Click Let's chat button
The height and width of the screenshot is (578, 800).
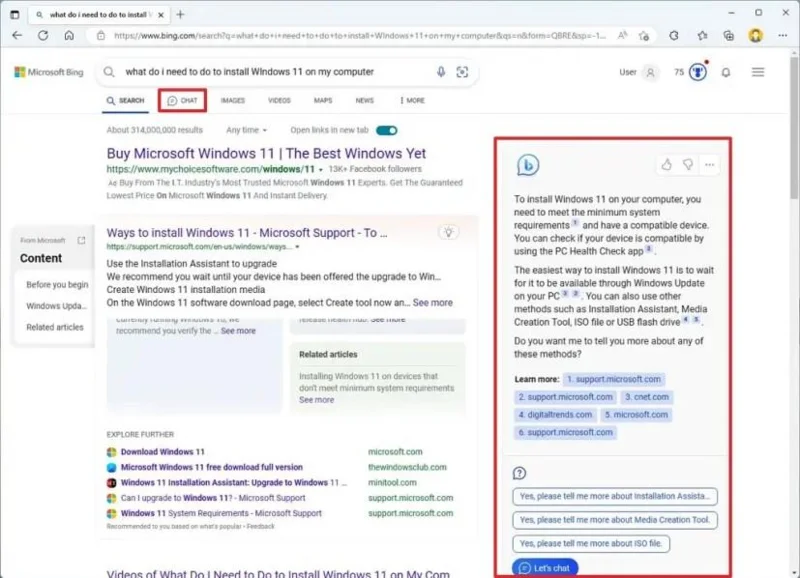545,568
